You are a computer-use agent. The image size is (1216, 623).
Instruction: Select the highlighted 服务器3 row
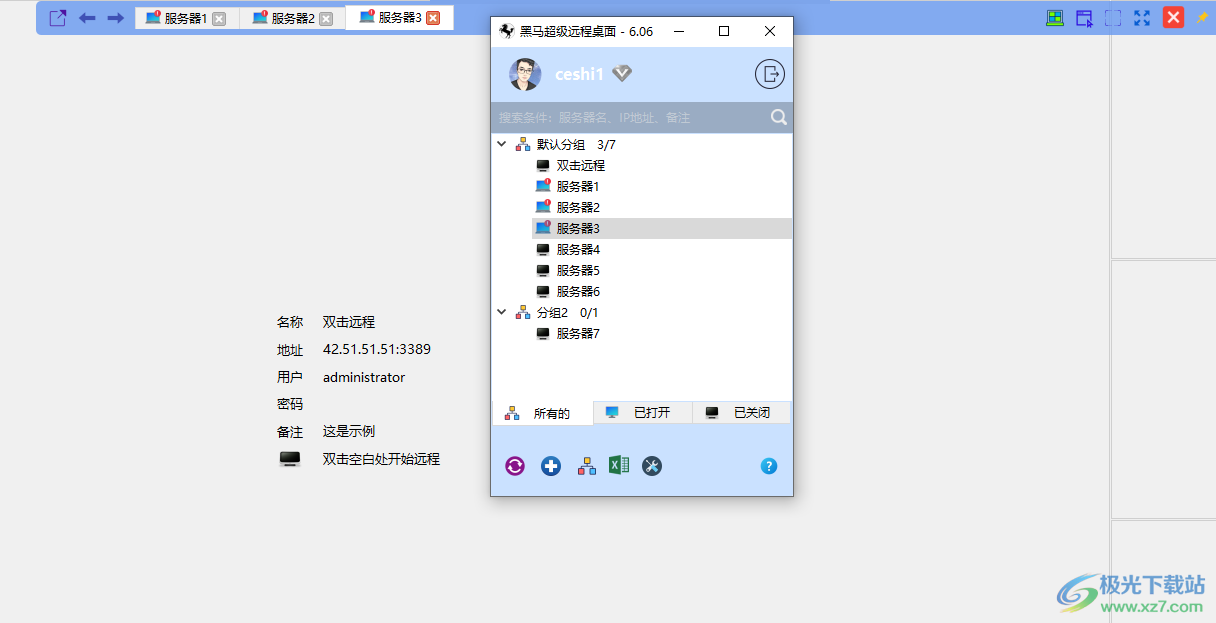[662, 228]
